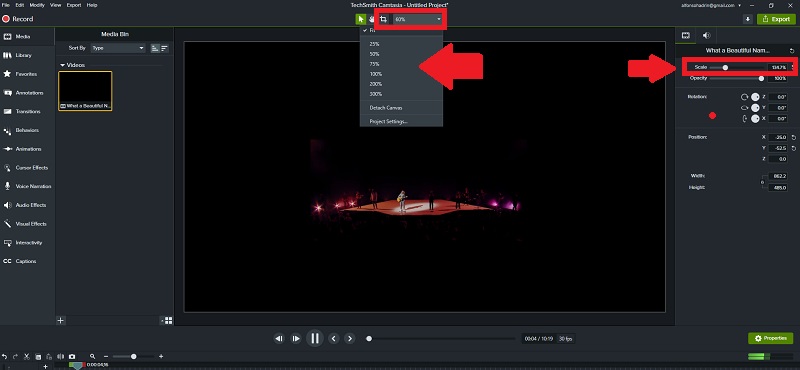Open the visual properties tab
The image size is (800, 370).
686,36
